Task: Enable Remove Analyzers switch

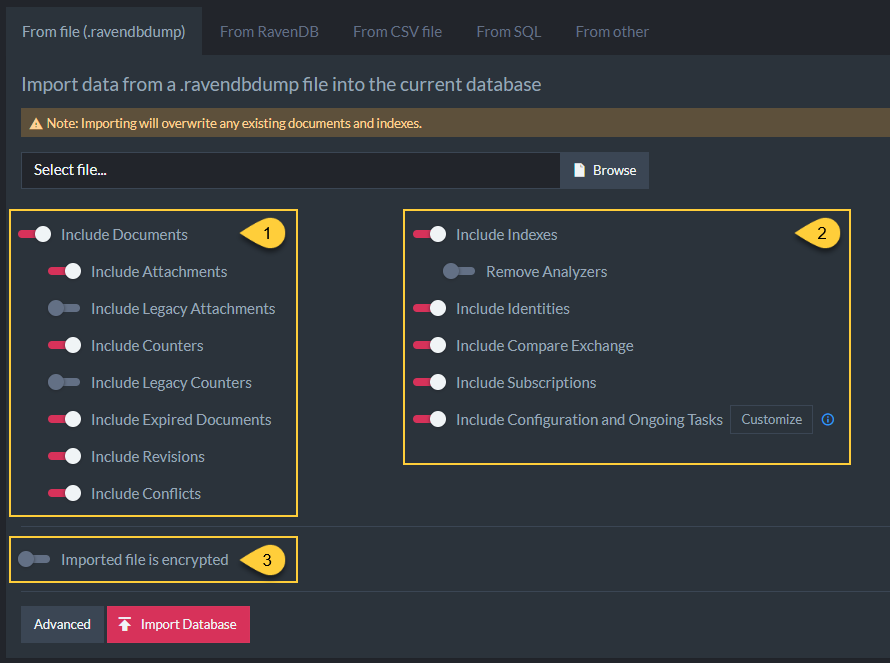Action: [x=460, y=271]
